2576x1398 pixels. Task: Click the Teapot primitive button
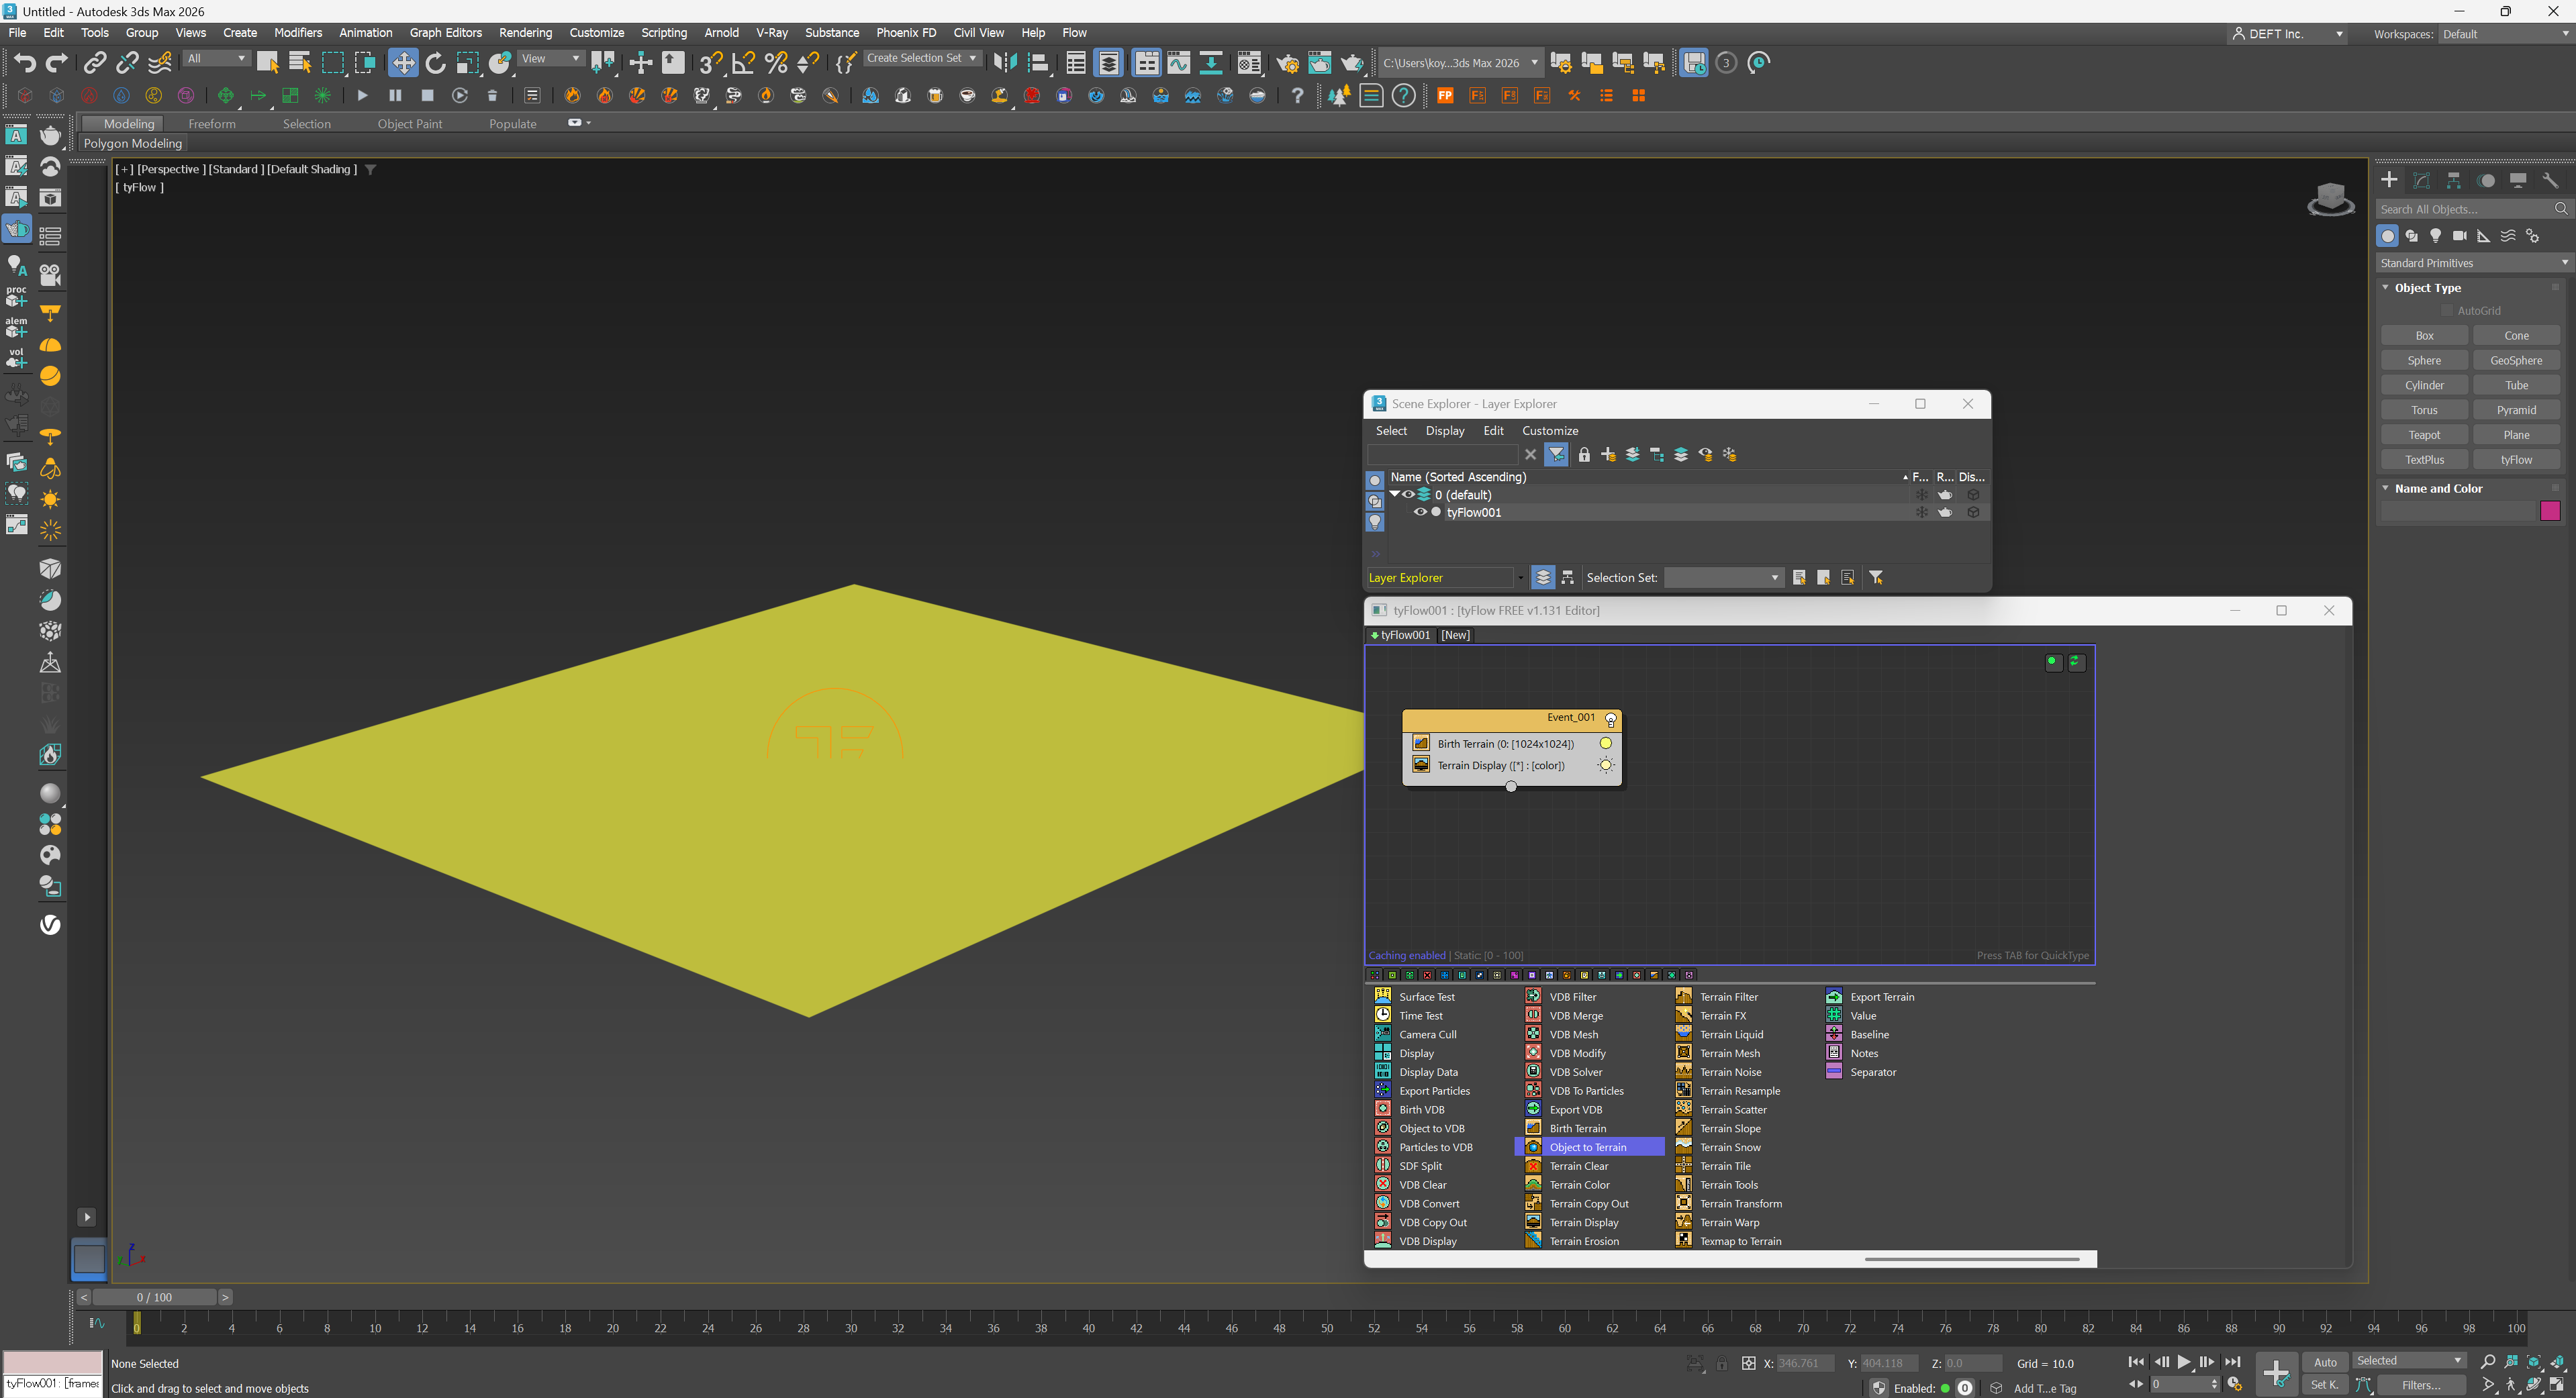coord(2423,435)
